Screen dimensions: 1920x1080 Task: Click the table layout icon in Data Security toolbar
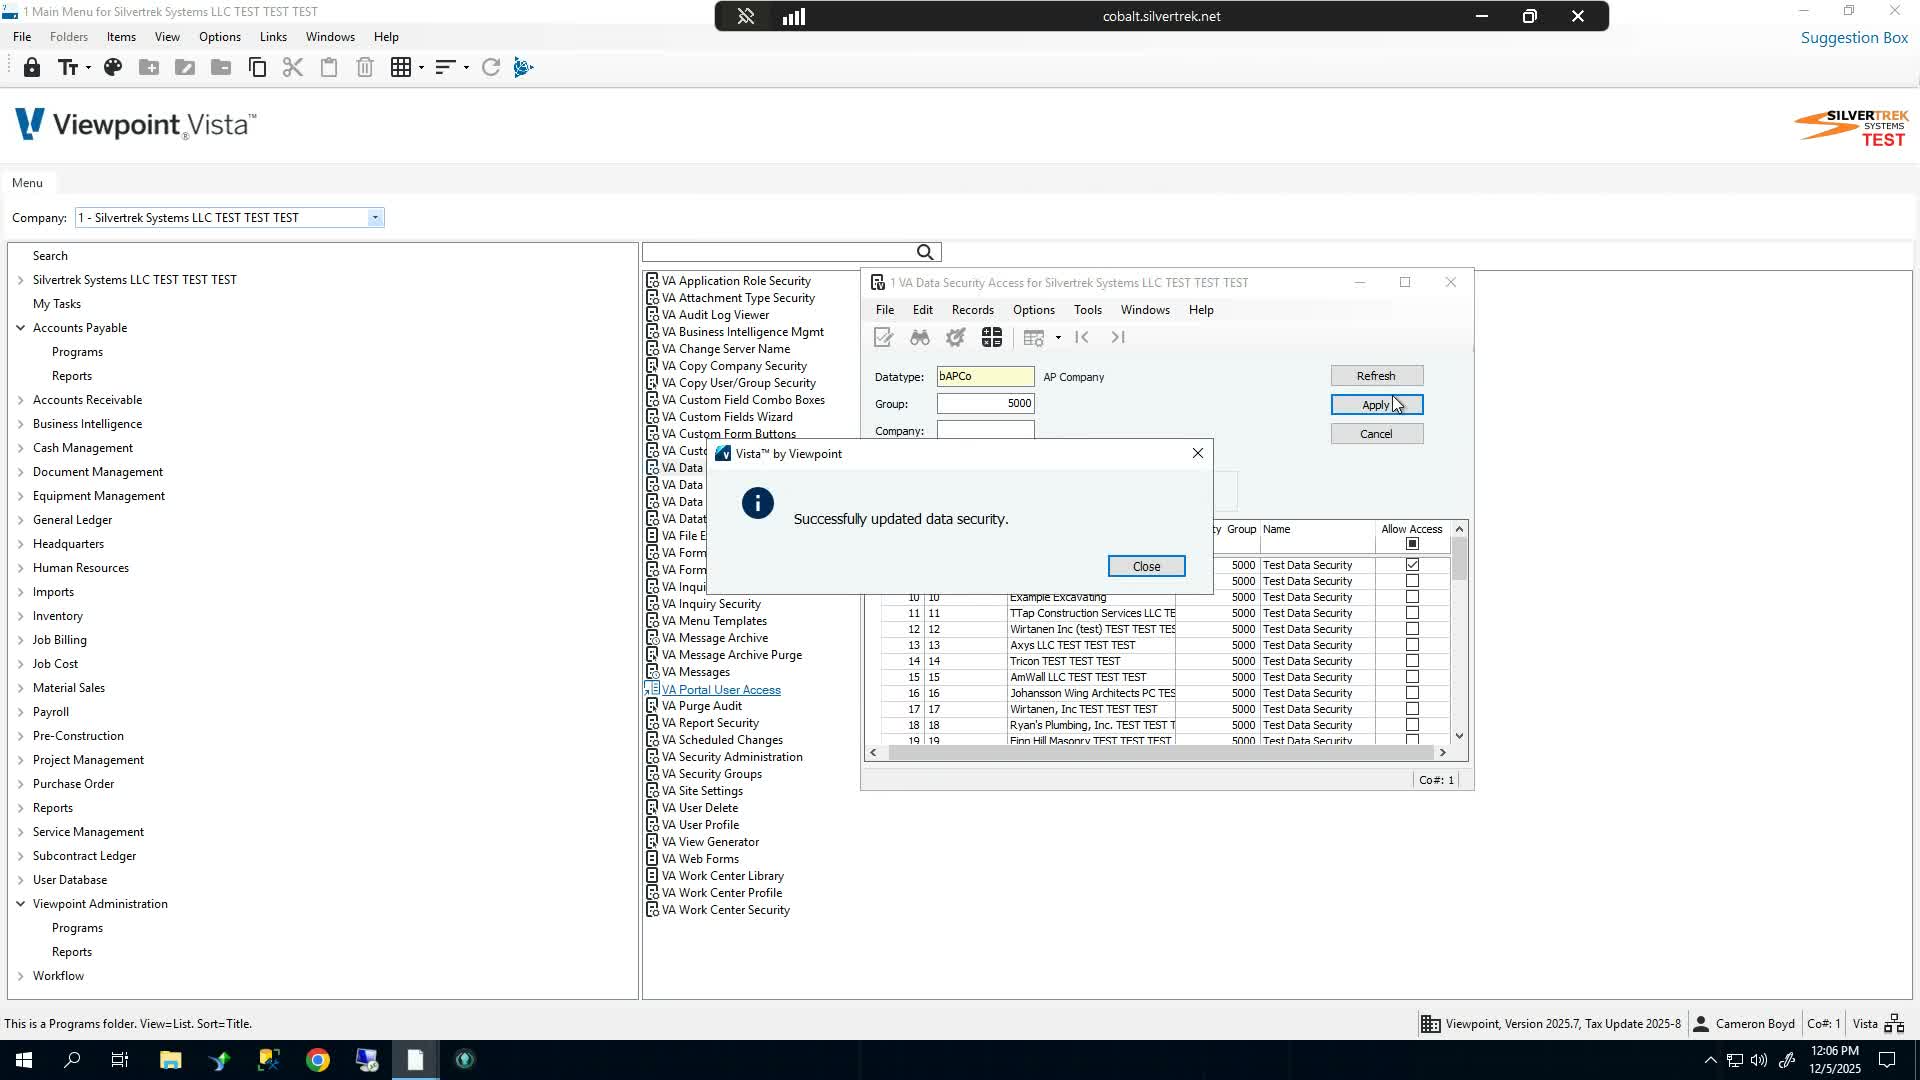click(x=1034, y=338)
